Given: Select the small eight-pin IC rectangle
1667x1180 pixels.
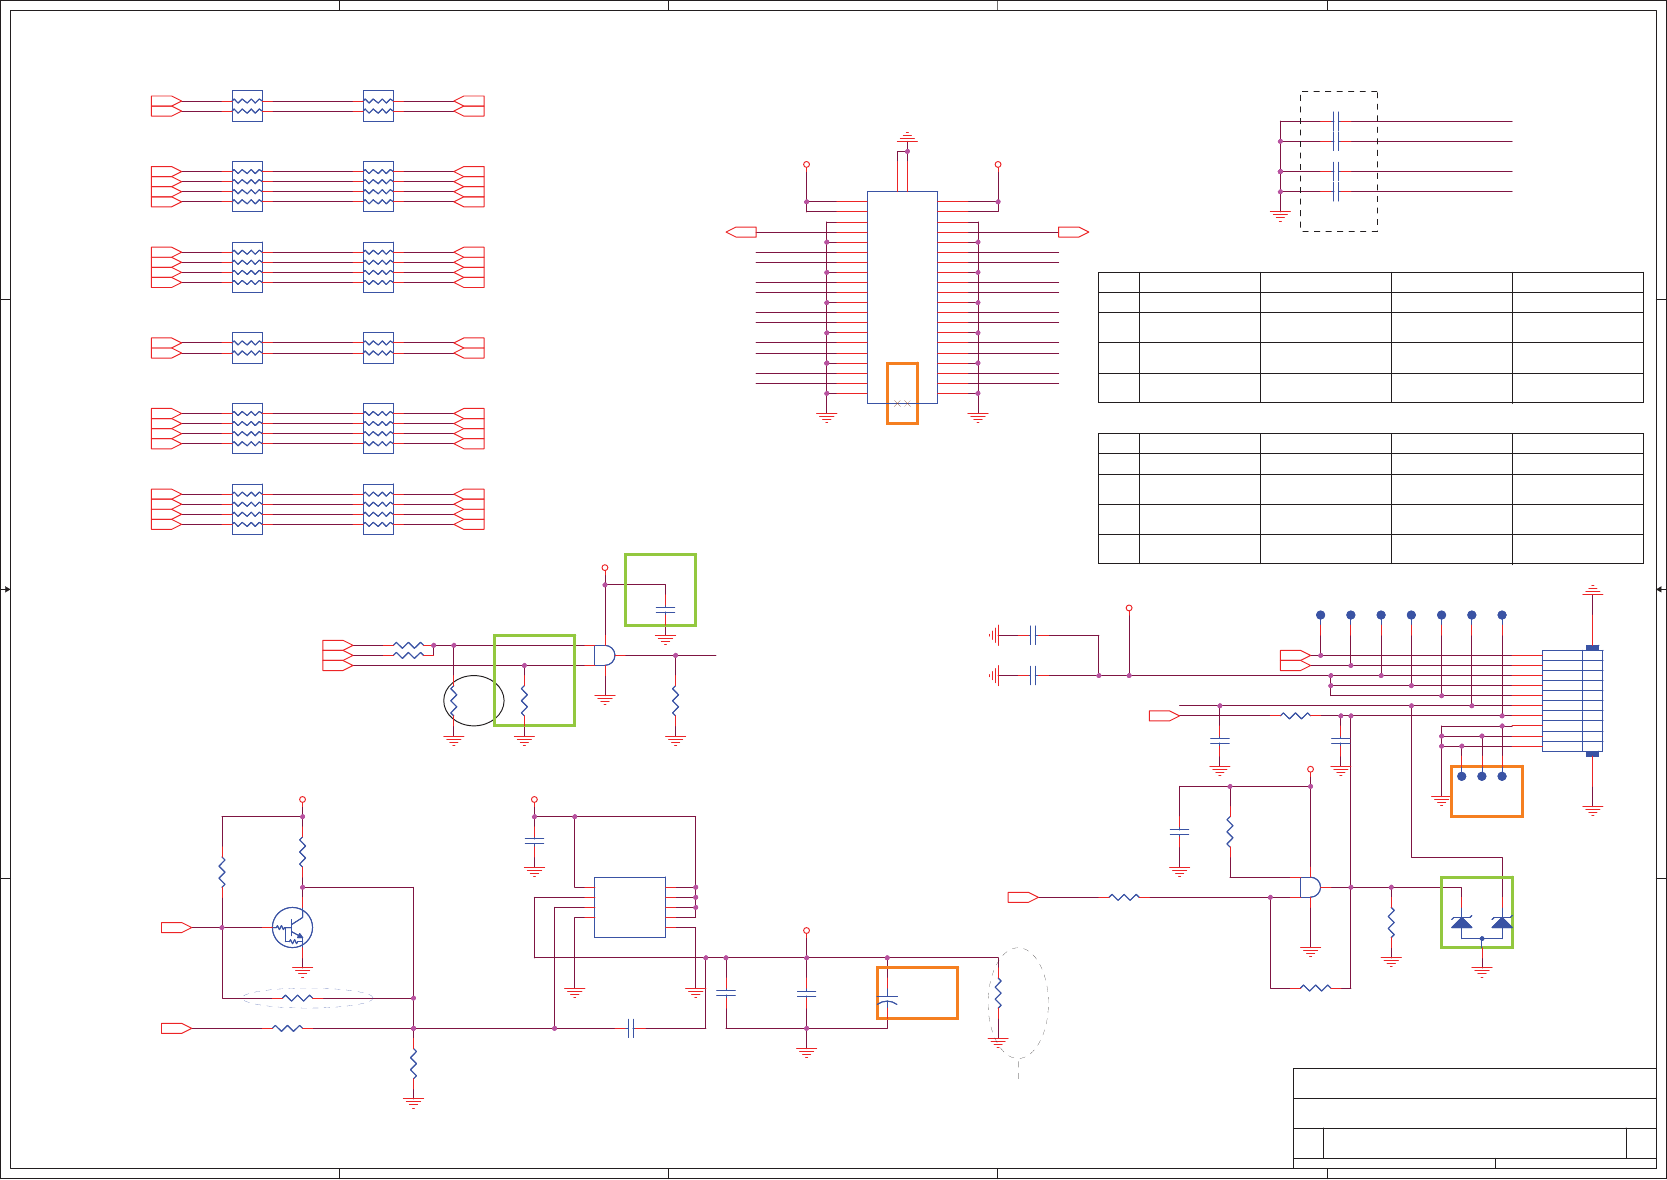Looking at the screenshot, I should (630, 907).
